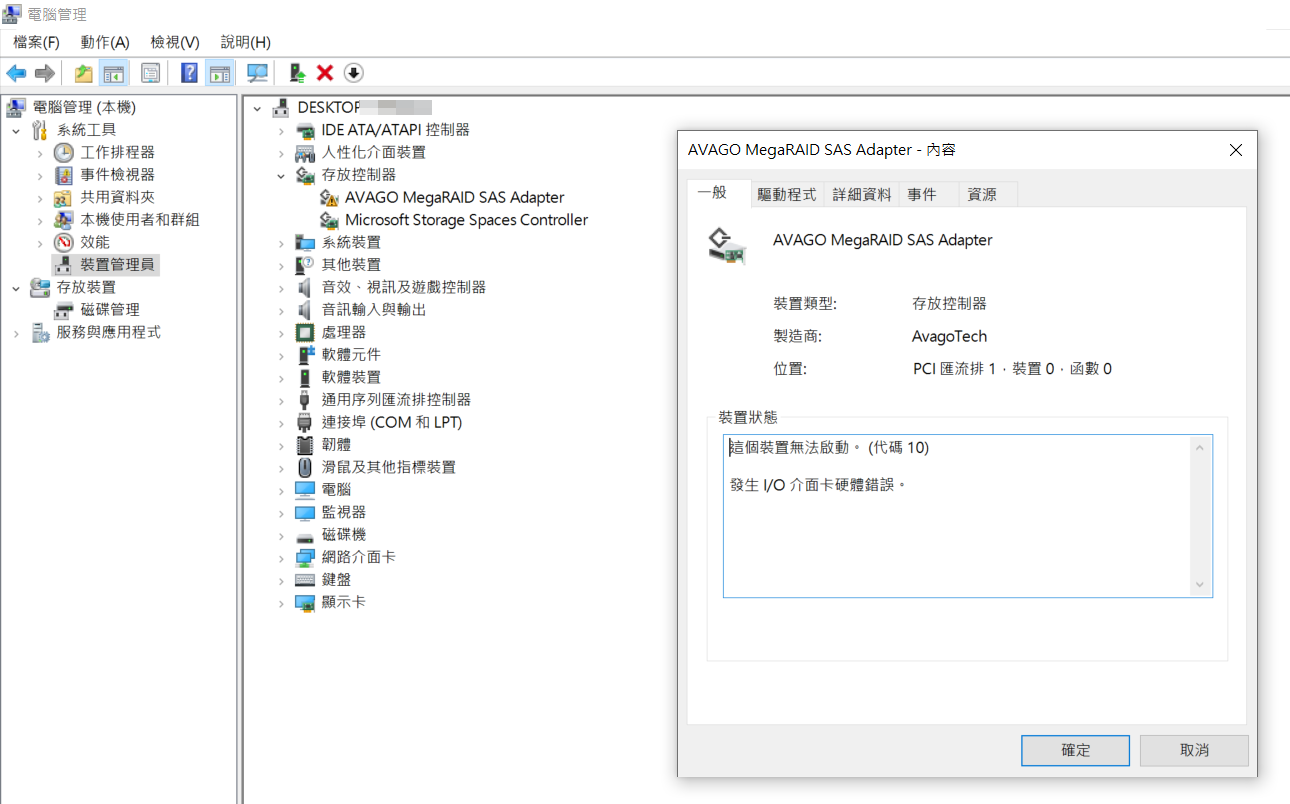Image resolution: width=1290 pixels, height=804 pixels.
Task: Select 軟體裝置 in the device list
Action: 351,377
